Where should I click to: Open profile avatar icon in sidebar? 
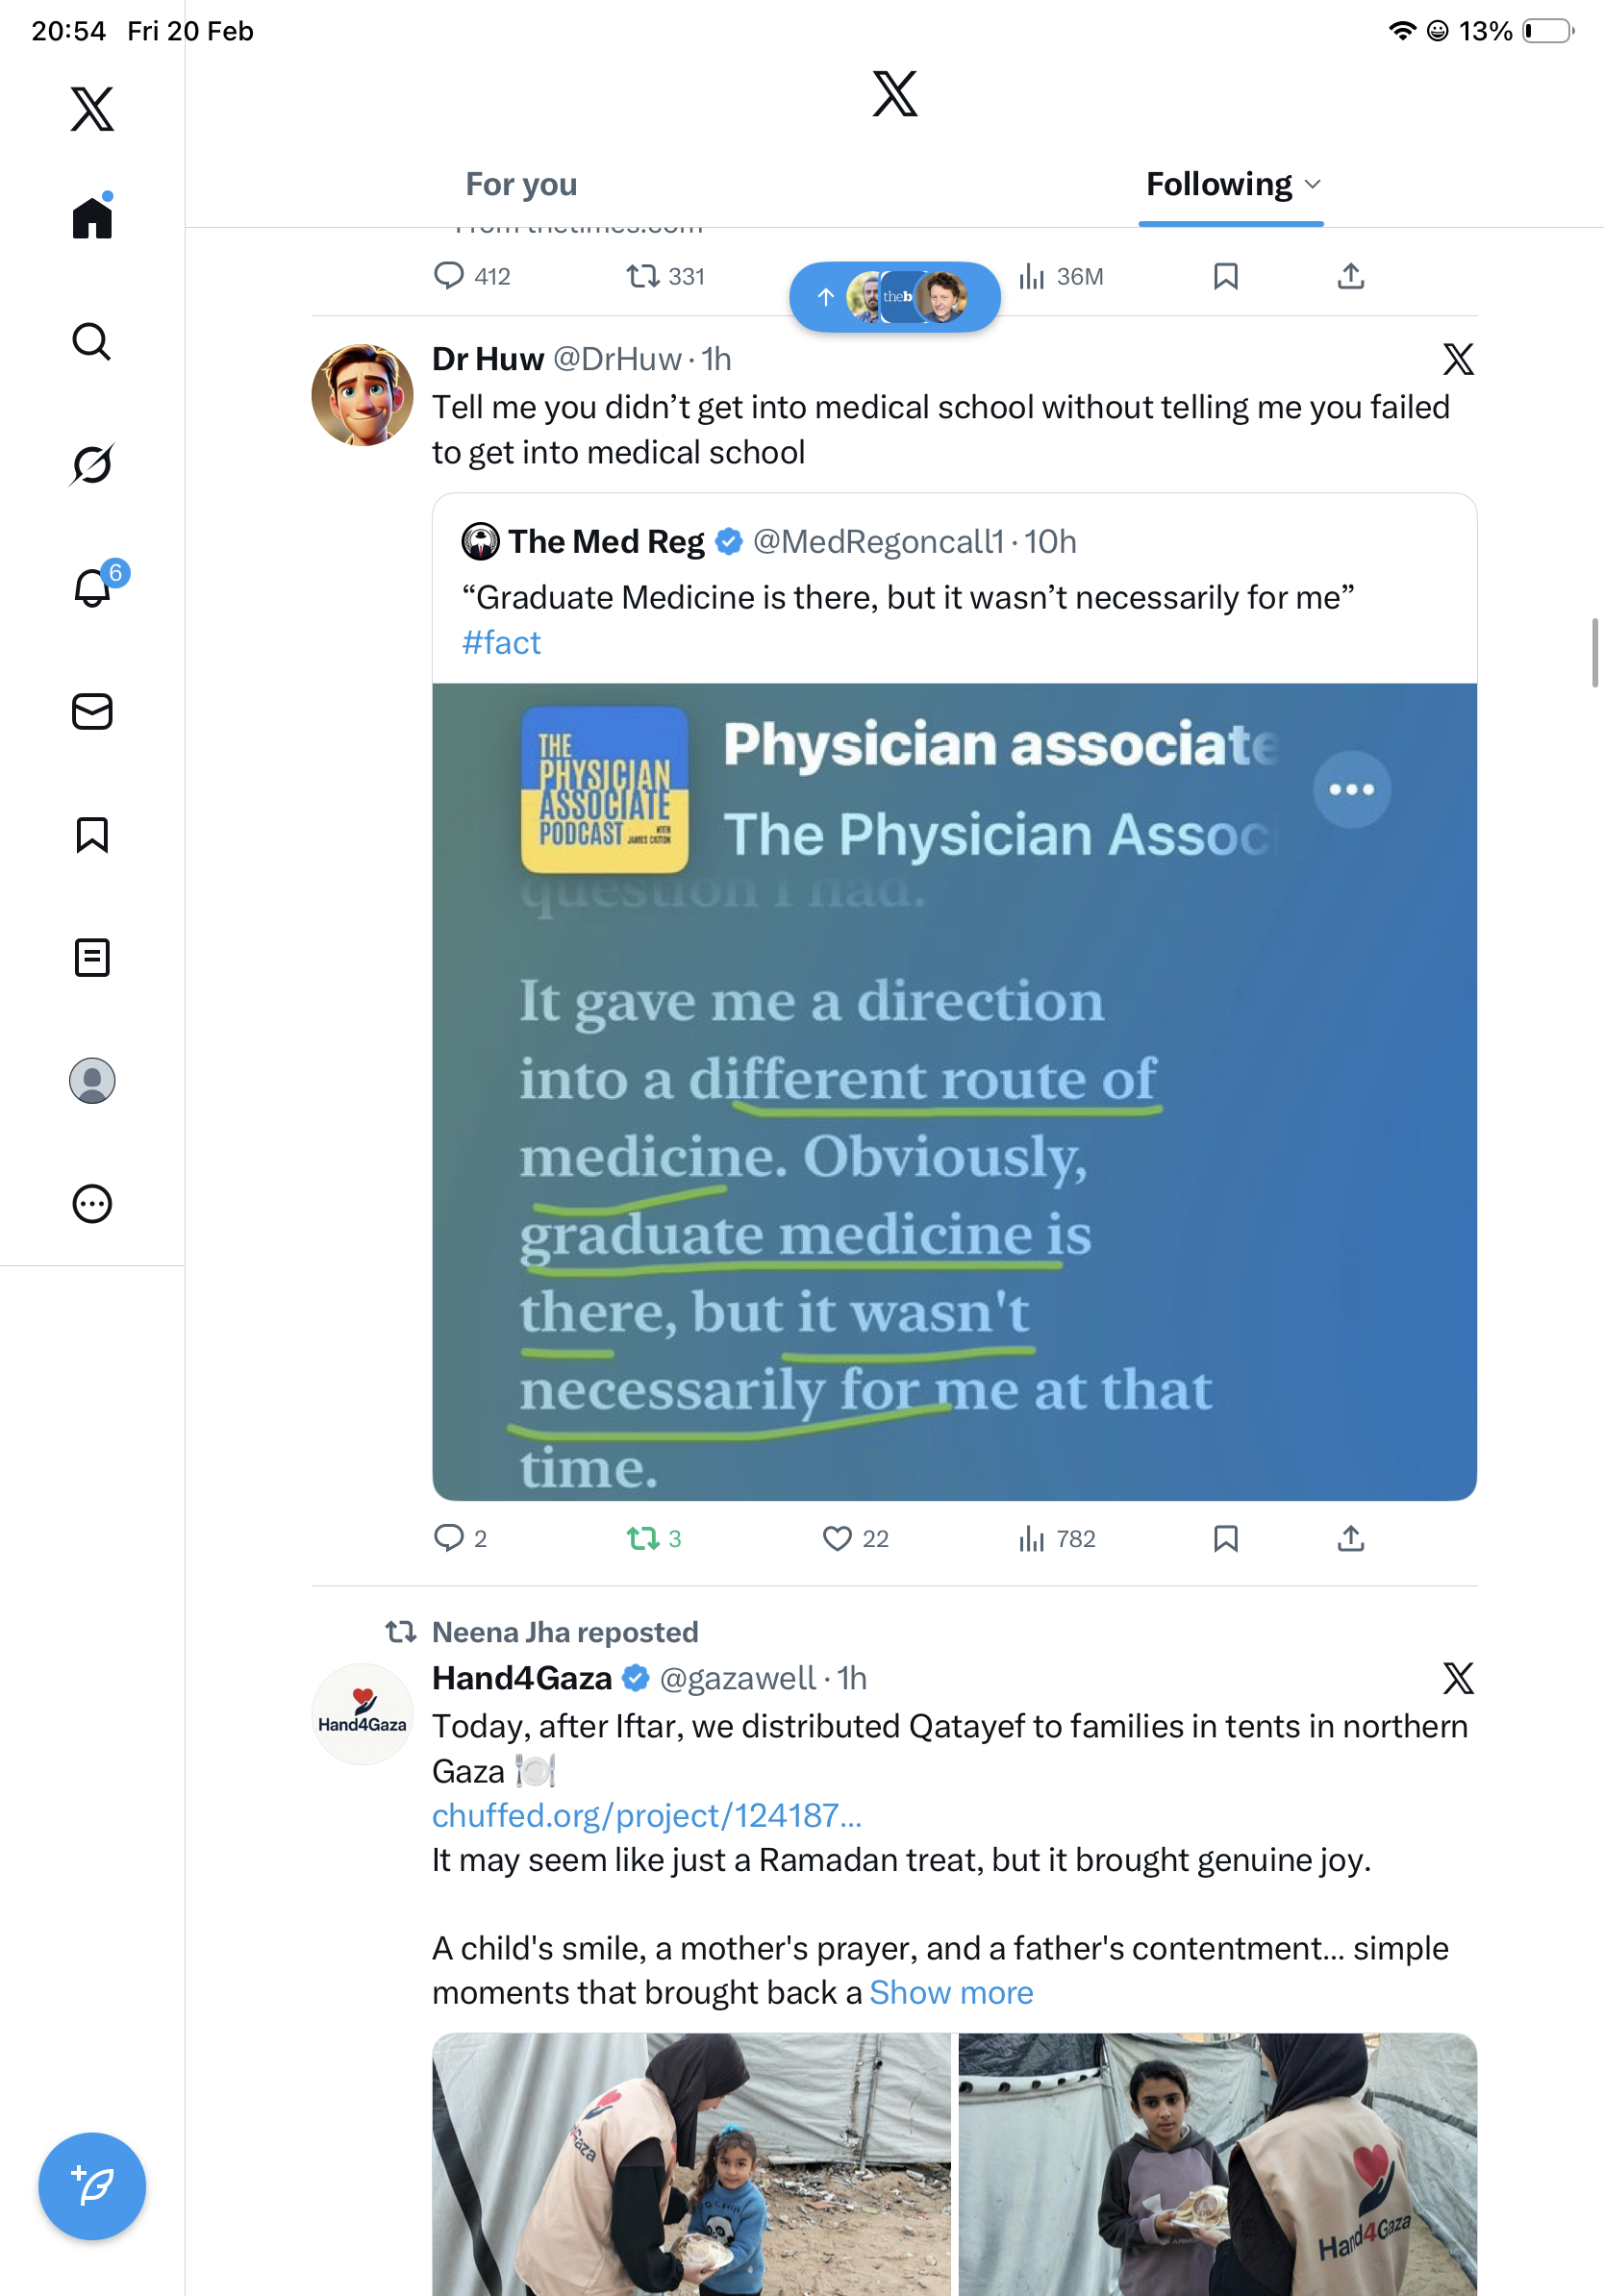point(92,1081)
